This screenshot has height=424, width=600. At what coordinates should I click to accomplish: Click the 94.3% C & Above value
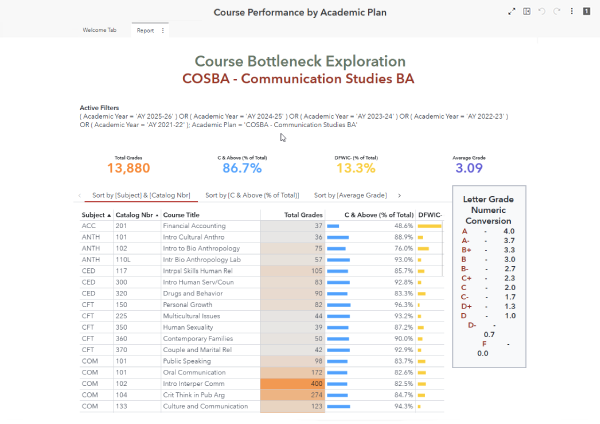[404, 406]
